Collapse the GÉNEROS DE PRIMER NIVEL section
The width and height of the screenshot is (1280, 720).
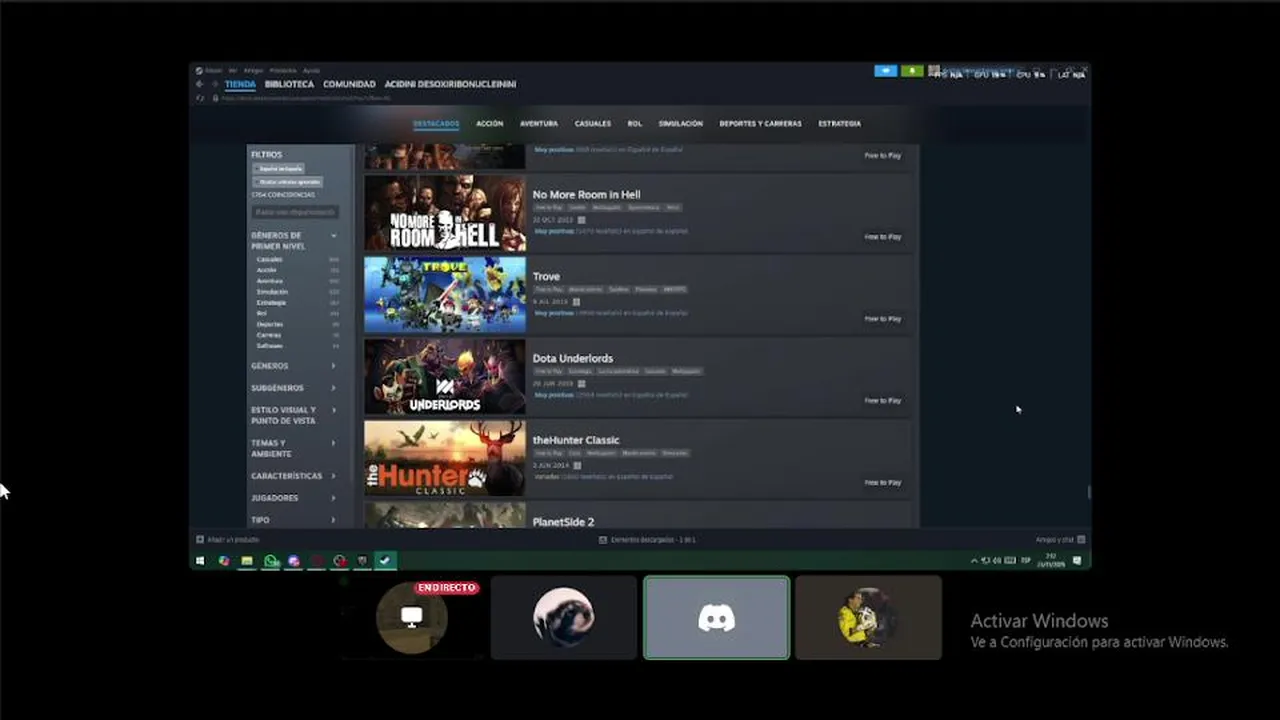tap(294, 241)
